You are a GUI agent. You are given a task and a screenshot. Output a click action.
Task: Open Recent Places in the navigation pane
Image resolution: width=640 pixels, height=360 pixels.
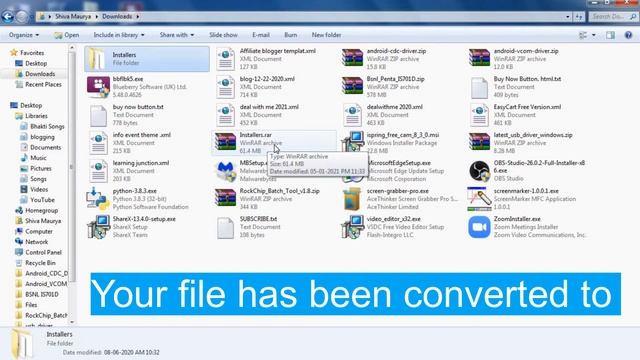coord(43,84)
